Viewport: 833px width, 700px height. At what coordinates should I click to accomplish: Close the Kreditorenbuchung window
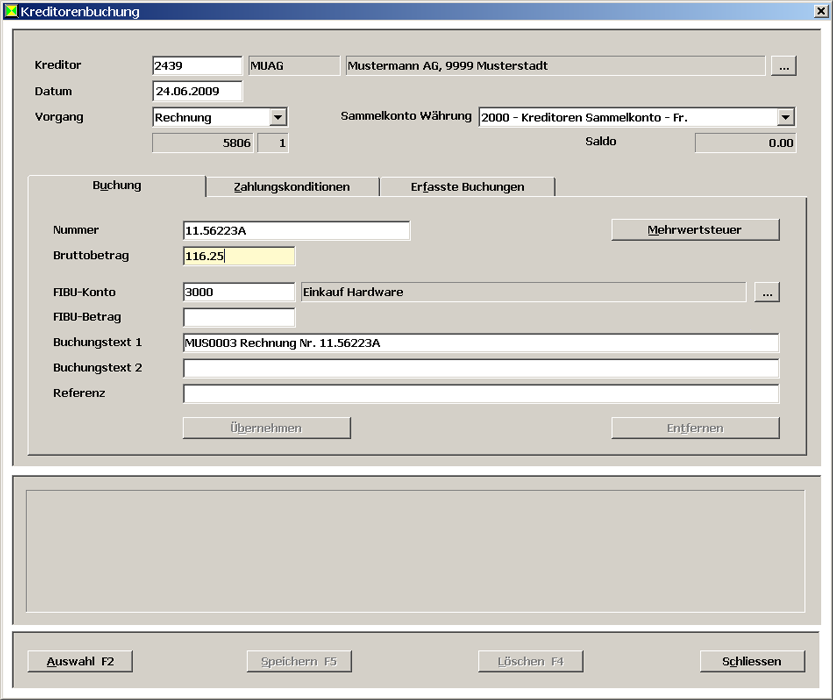(x=820, y=12)
